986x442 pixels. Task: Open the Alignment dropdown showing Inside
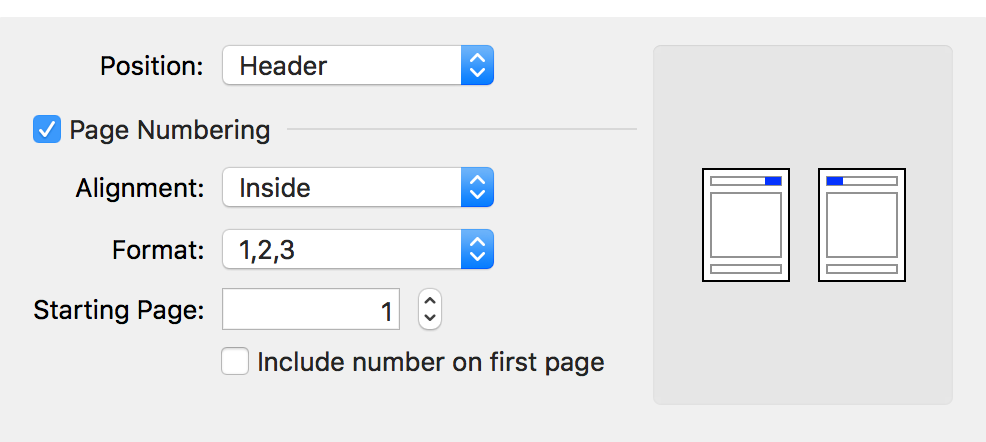click(x=342, y=187)
